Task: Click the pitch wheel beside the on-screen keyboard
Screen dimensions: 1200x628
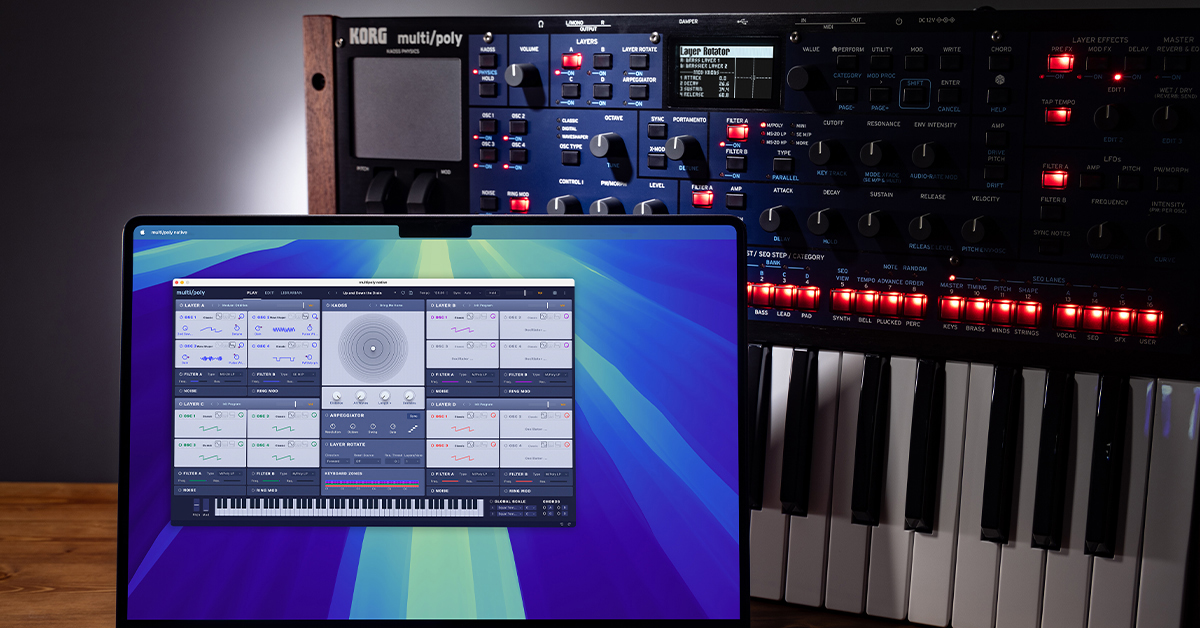Action: tap(196, 506)
